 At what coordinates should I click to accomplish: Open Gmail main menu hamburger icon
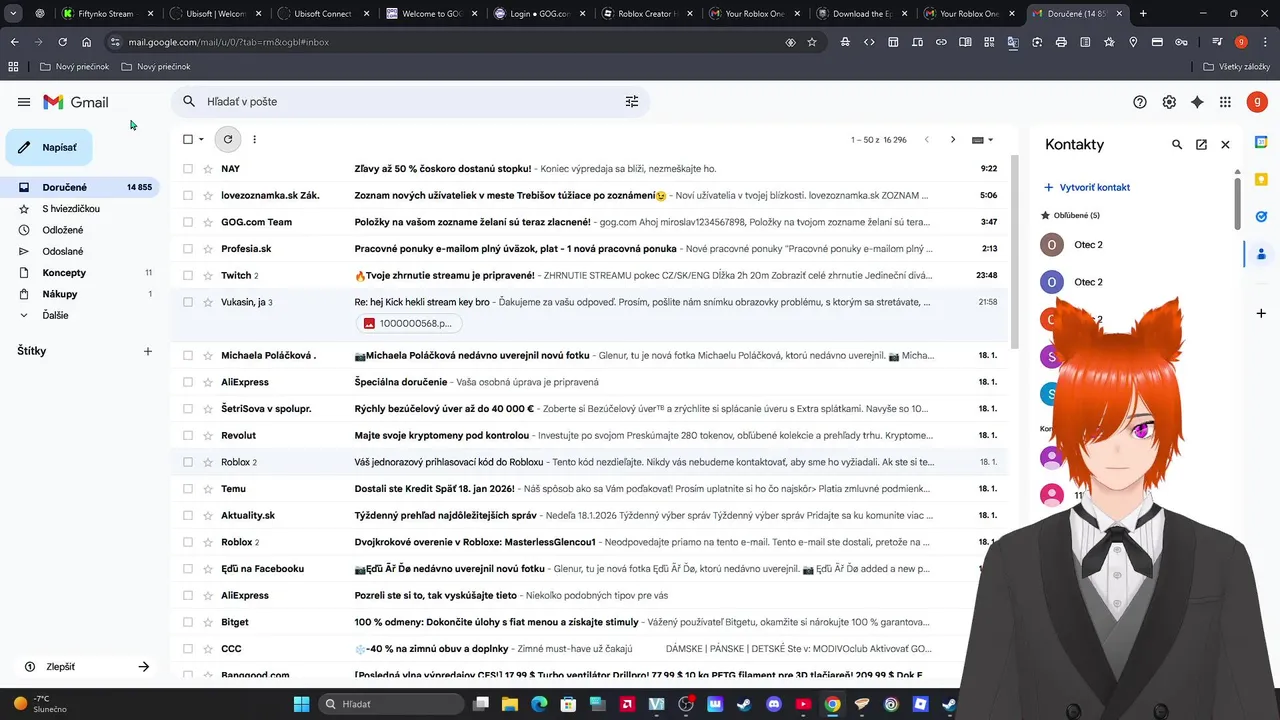24,102
